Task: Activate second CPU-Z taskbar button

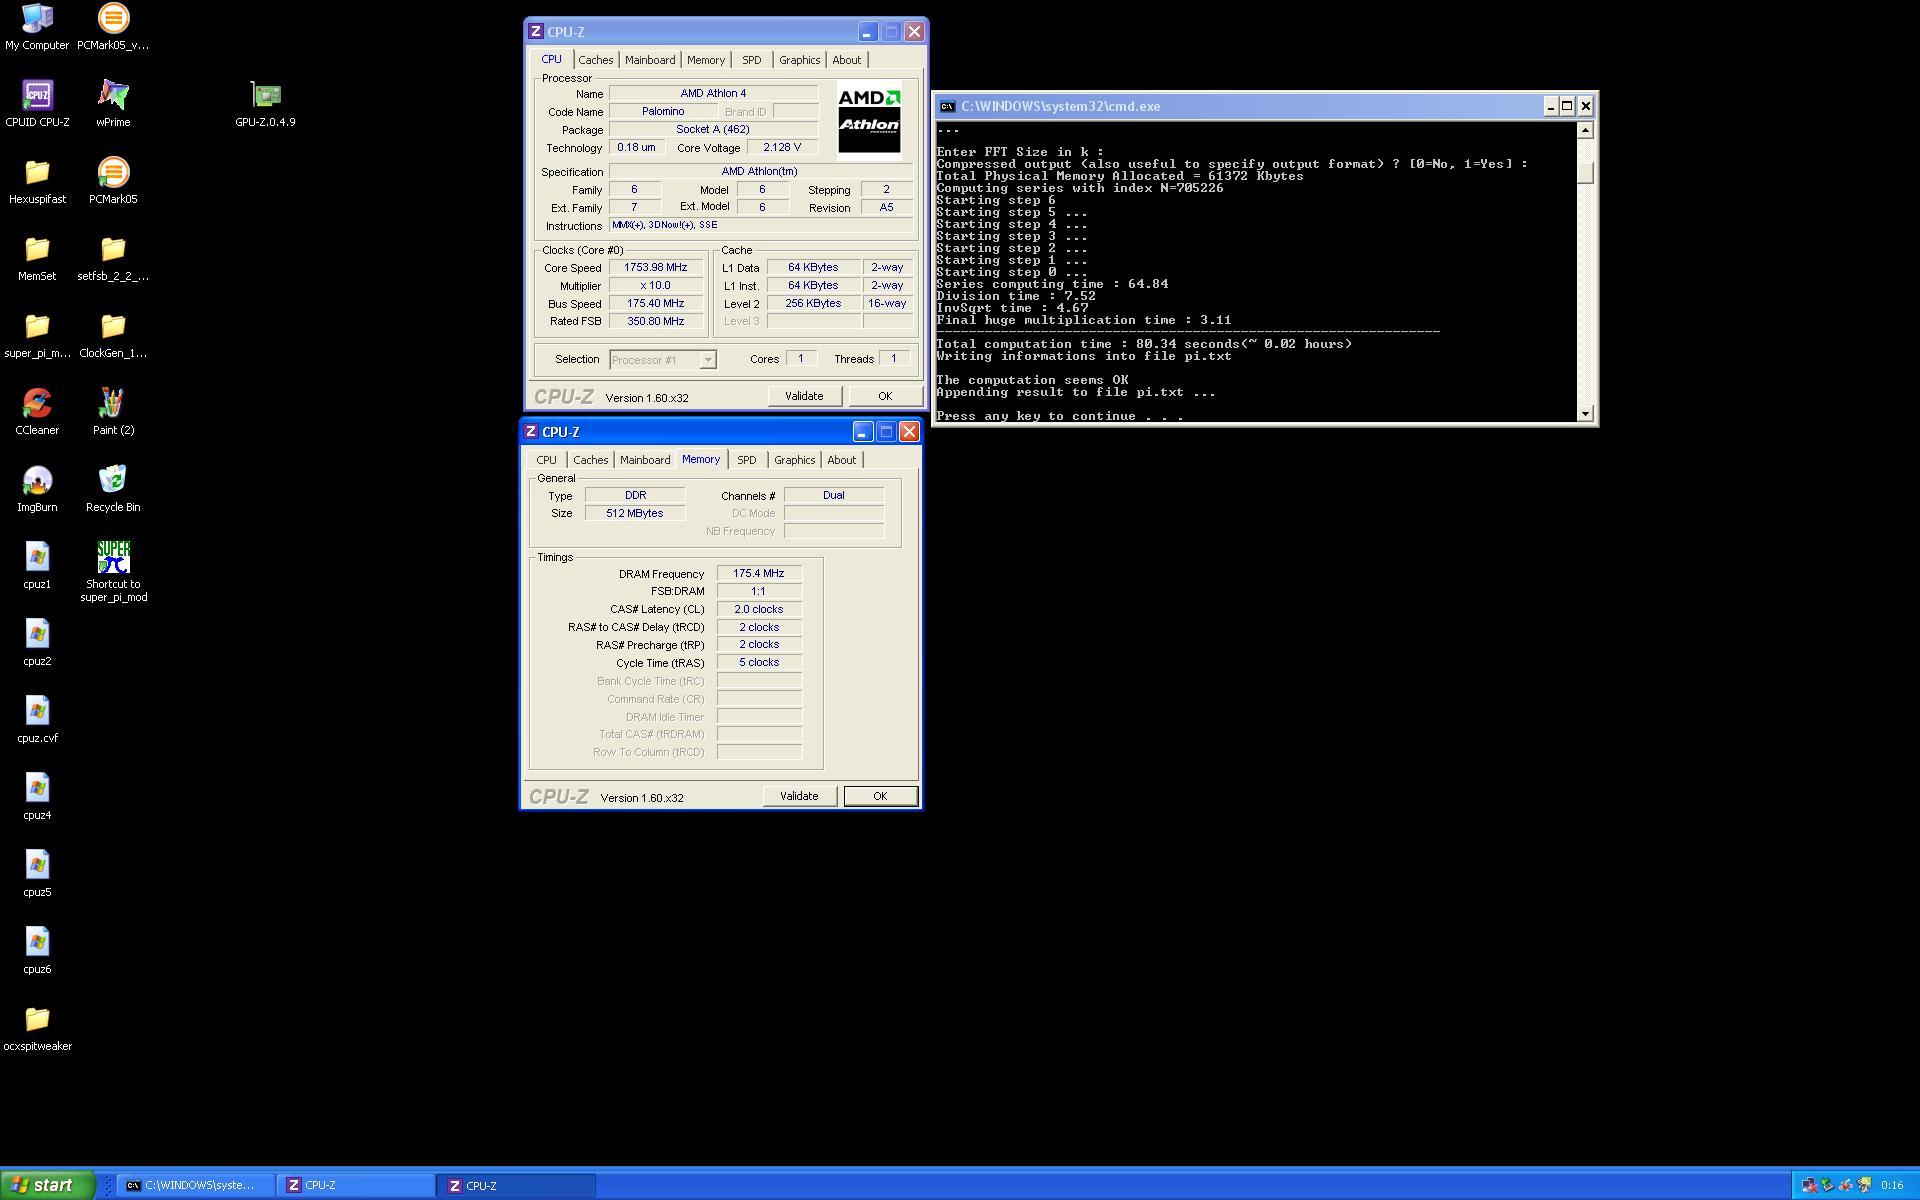Action: click(x=517, y=1185)
